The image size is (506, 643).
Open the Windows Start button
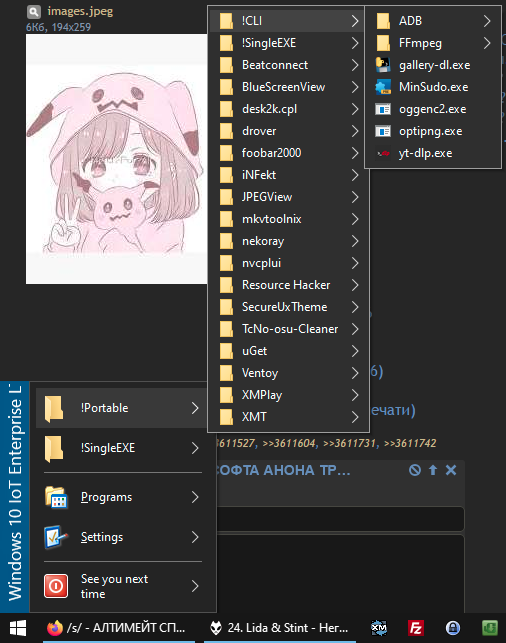pos(18,628)
